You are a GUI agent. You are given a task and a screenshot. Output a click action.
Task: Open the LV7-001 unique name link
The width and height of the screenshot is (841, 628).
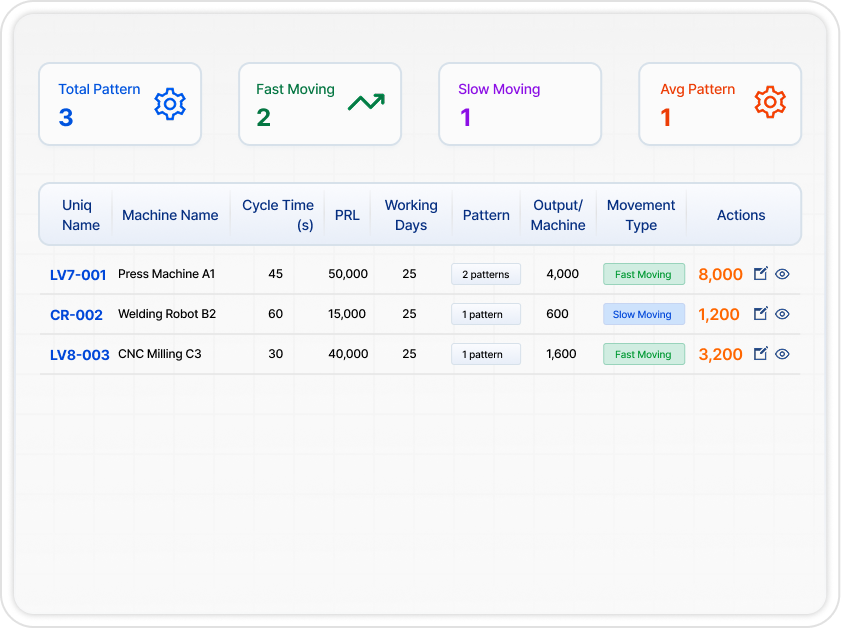coord(78,275)
